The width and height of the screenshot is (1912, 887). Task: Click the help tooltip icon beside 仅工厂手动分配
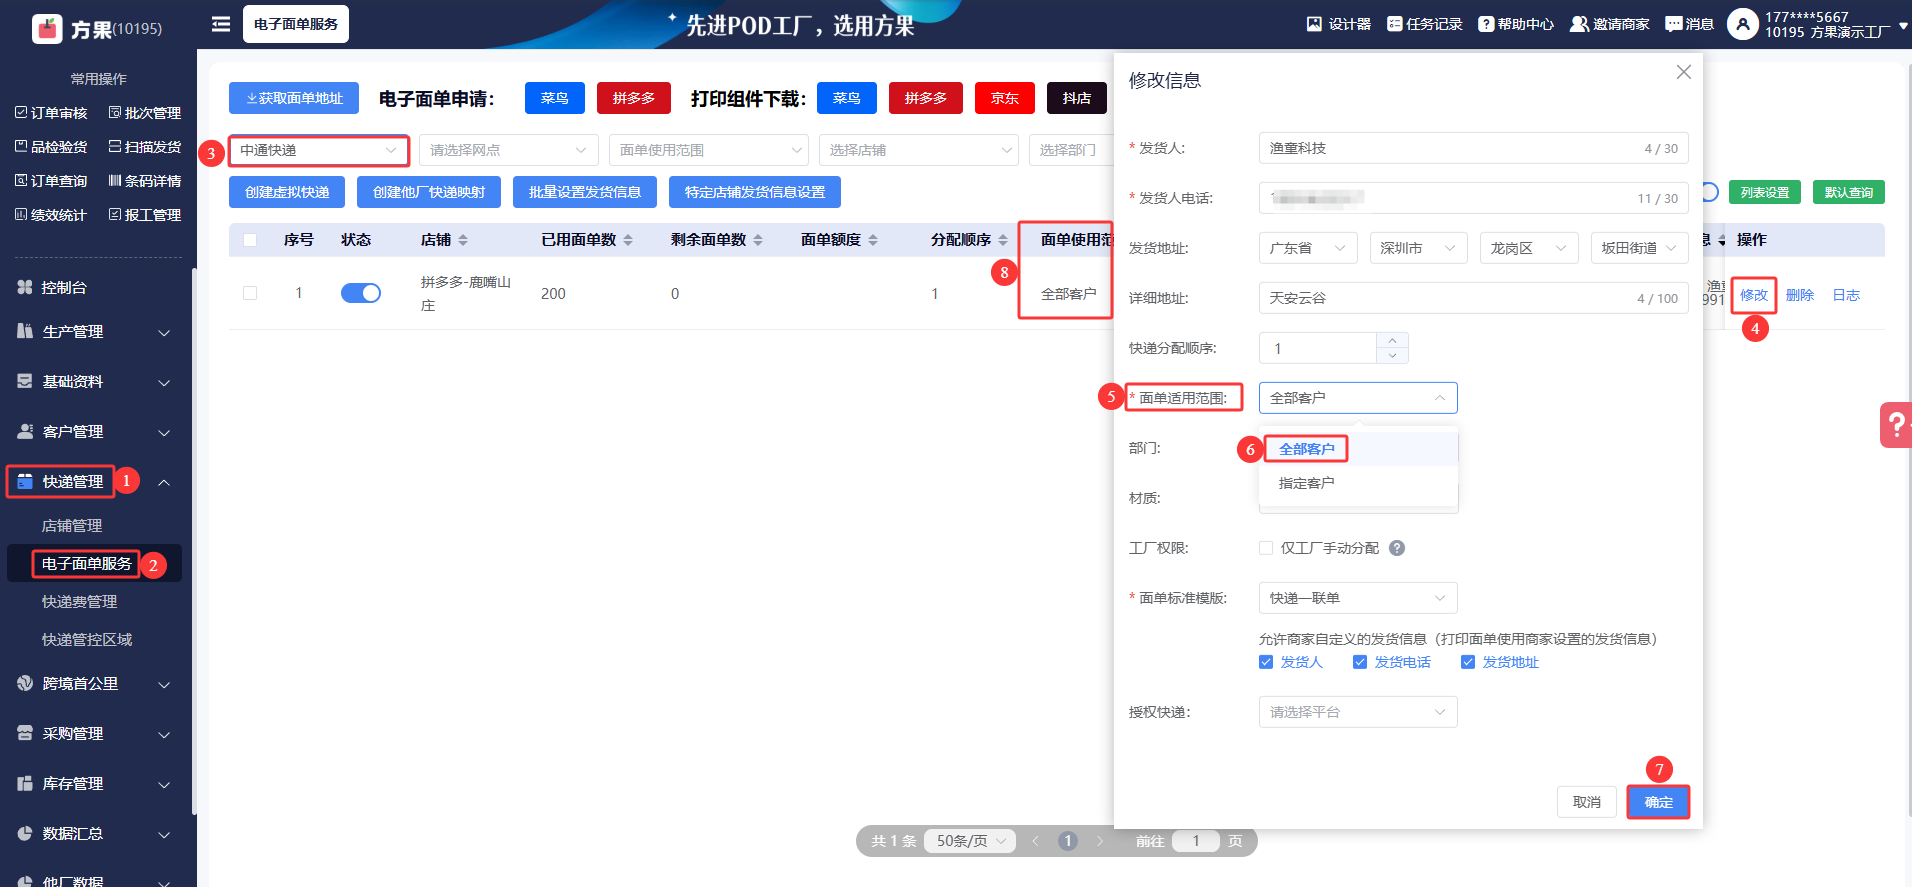point(1397,548)
